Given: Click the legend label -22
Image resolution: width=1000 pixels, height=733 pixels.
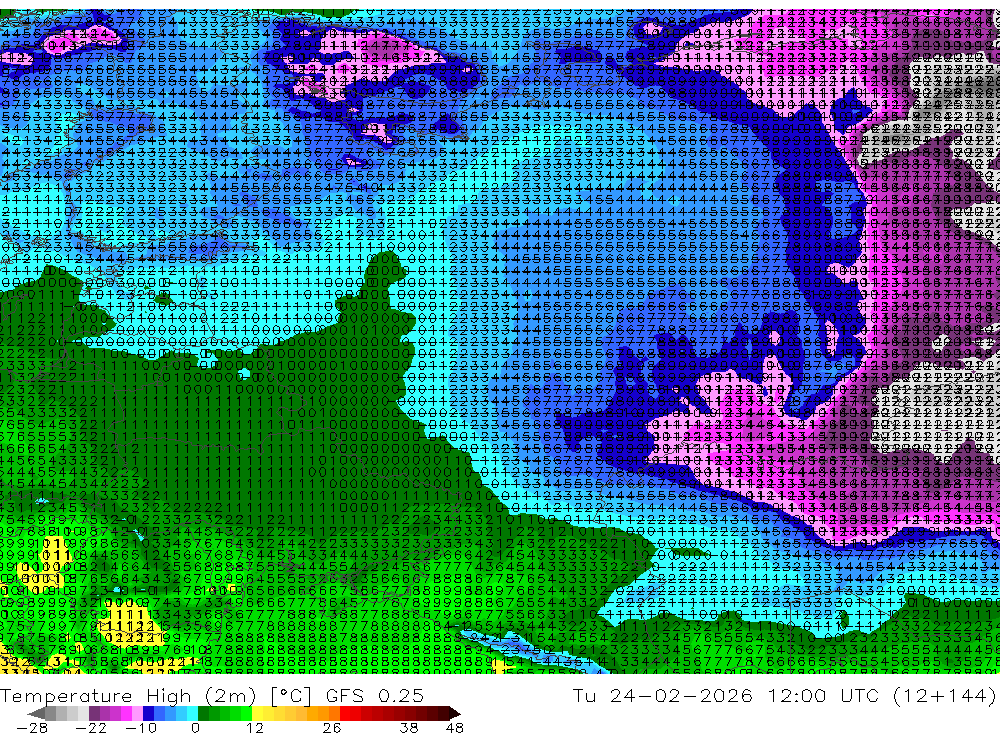Looking at the screenshot, I should pos(91,728).
